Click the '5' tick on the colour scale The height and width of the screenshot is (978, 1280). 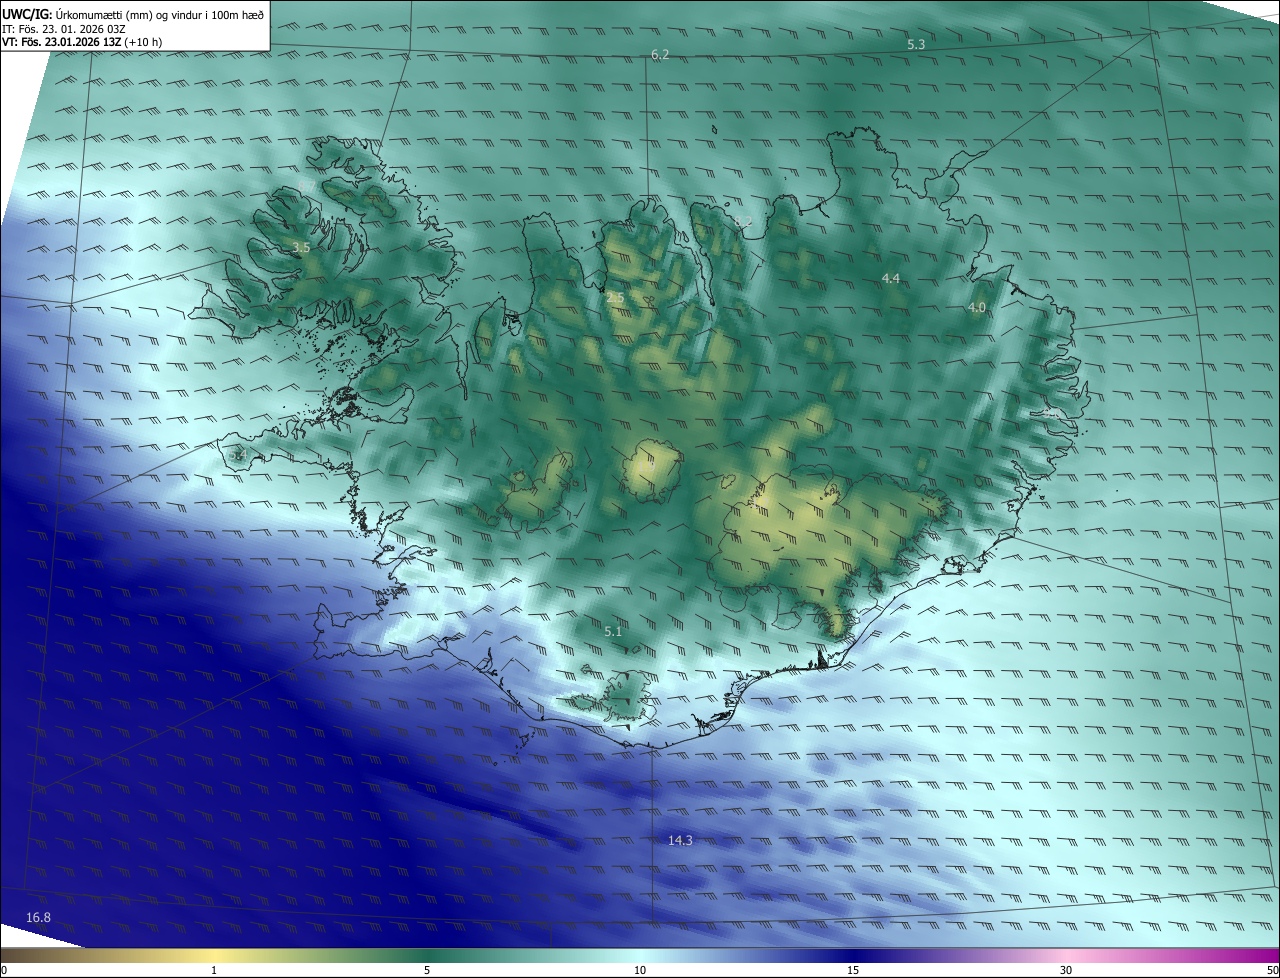(427, 970)
